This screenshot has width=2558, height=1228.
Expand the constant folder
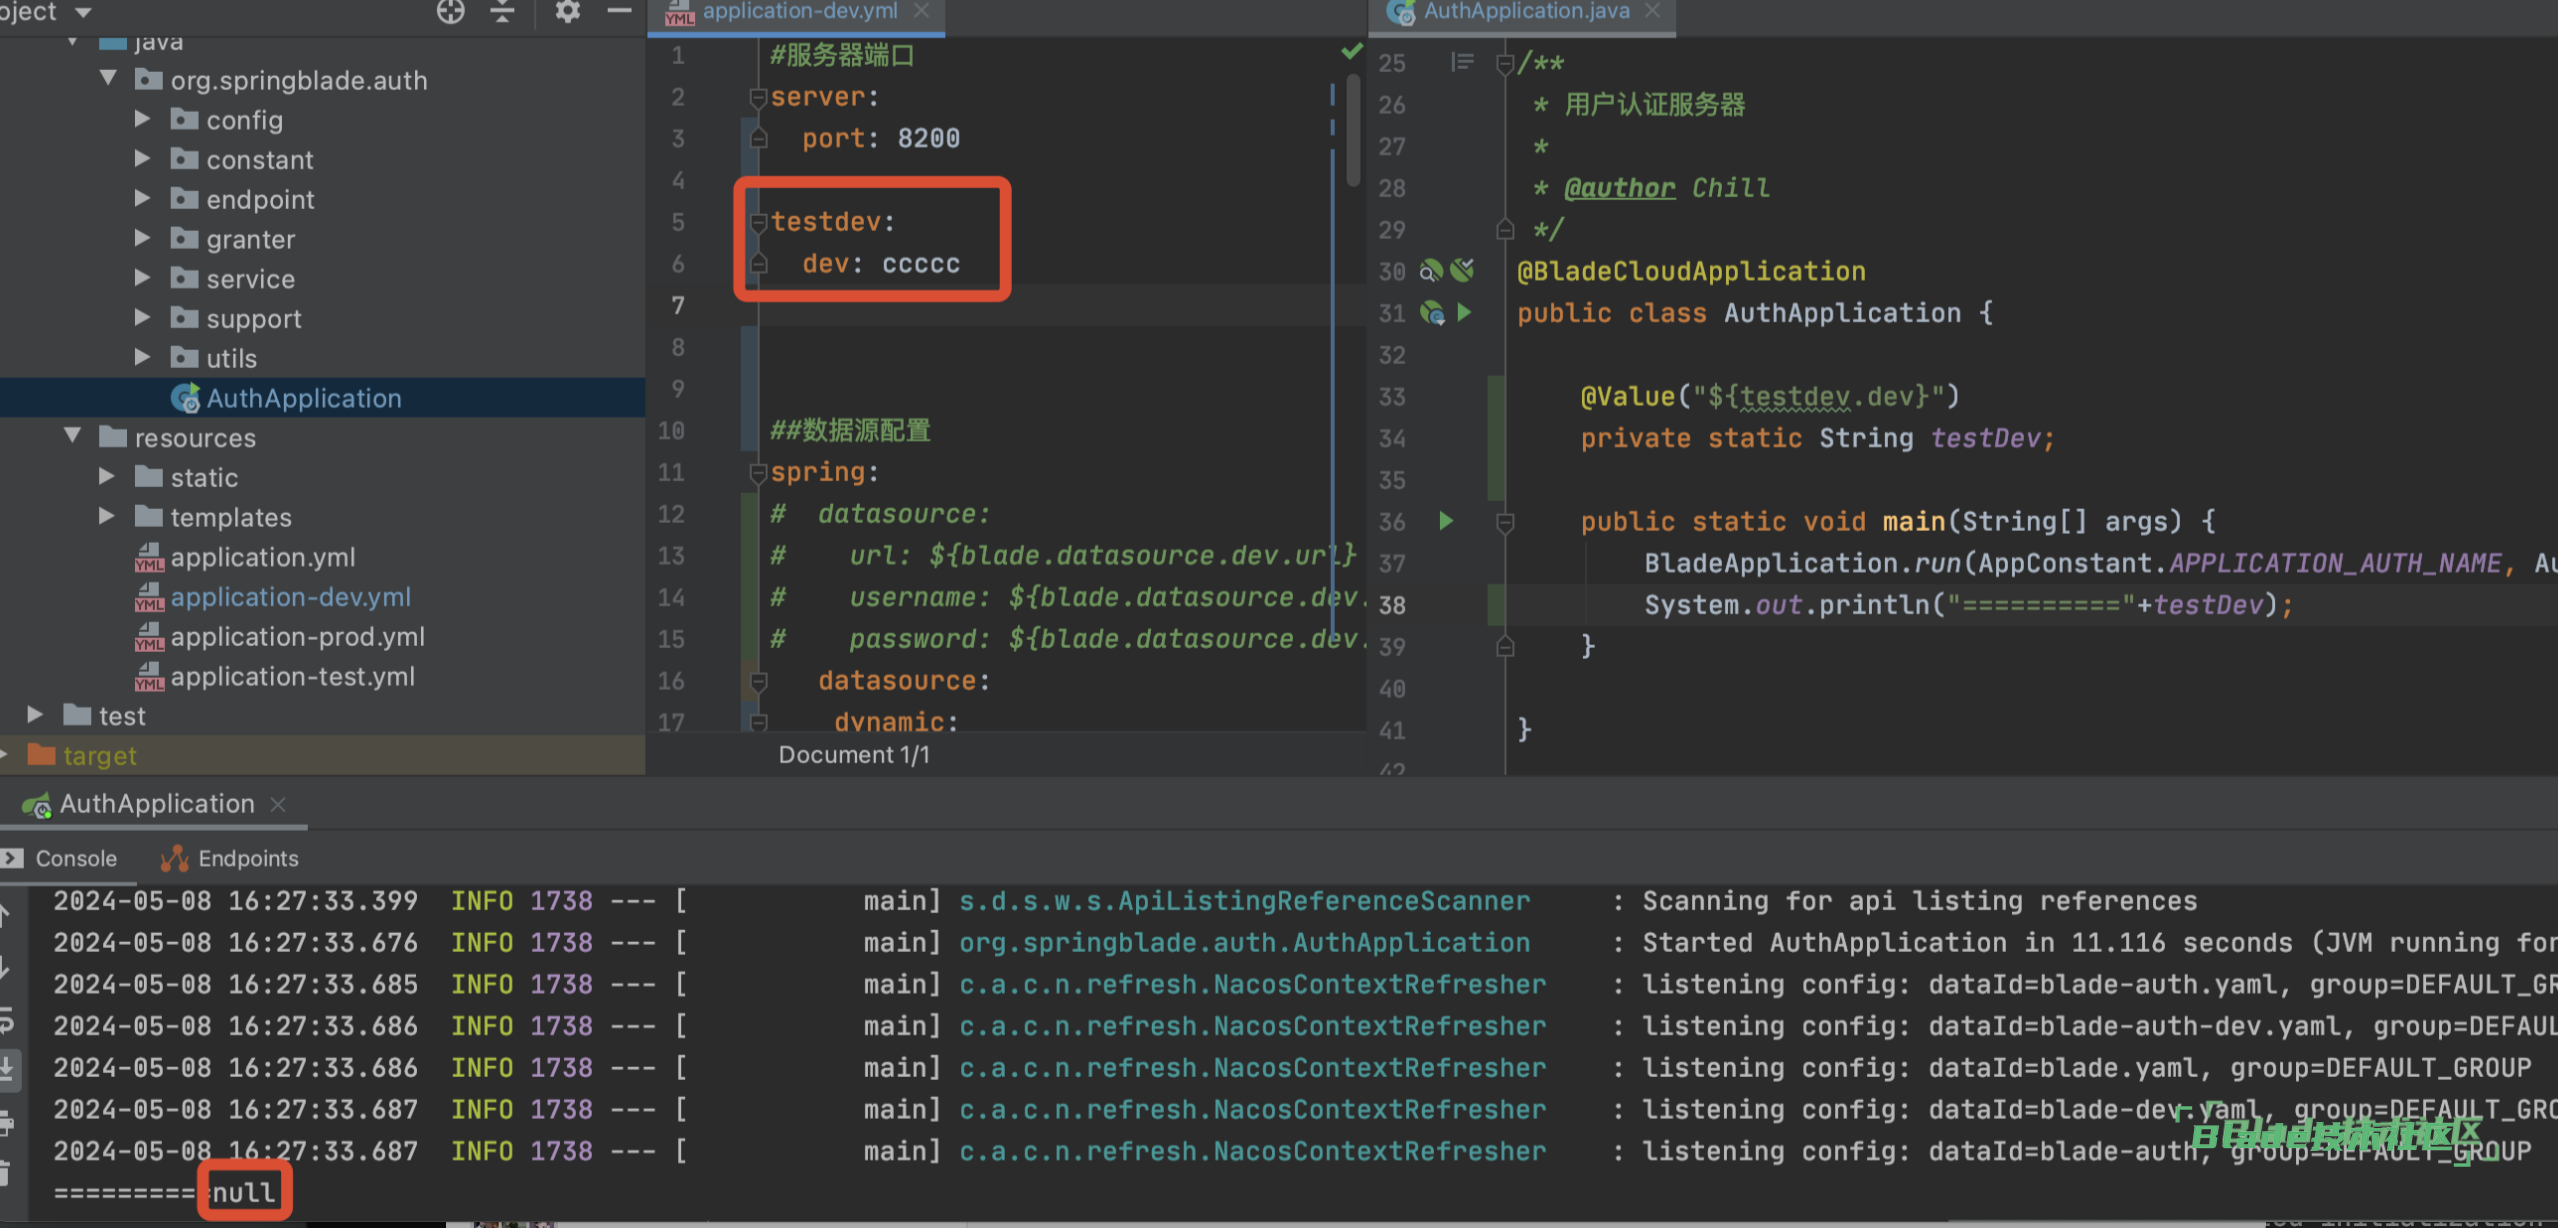coord(142,158)
